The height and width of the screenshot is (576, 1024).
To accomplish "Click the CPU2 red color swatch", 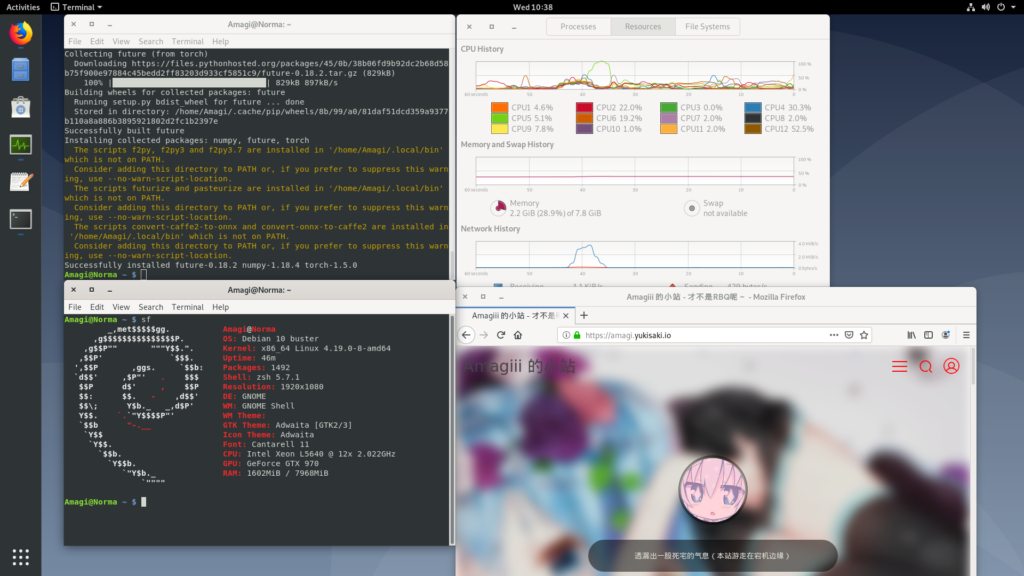I will click(x=584, y=107).
